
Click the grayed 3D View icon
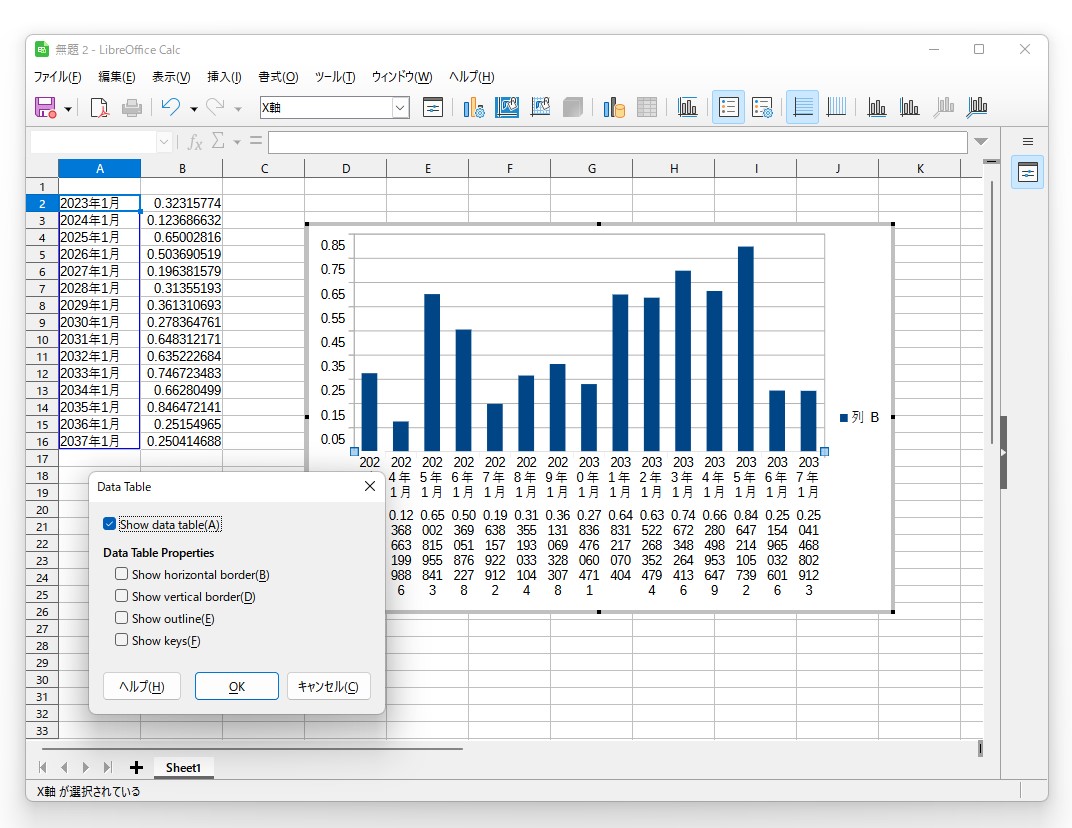[x=573, y=107]
